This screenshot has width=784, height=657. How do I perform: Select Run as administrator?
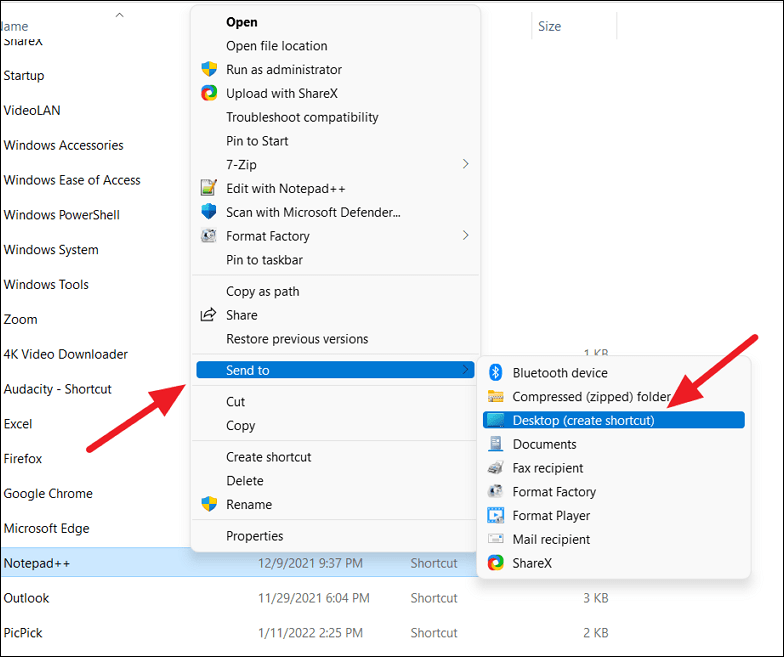(283, 70)
